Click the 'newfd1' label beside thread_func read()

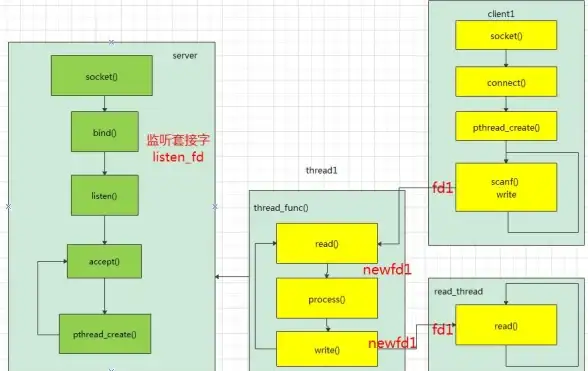(x=387, y=269)
